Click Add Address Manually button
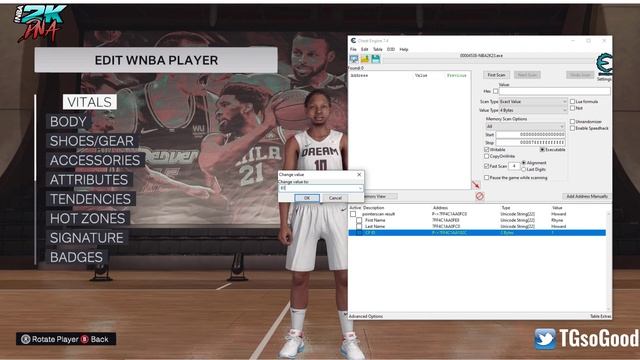This screenshot has height=360, width=640. tap(587, 196)
